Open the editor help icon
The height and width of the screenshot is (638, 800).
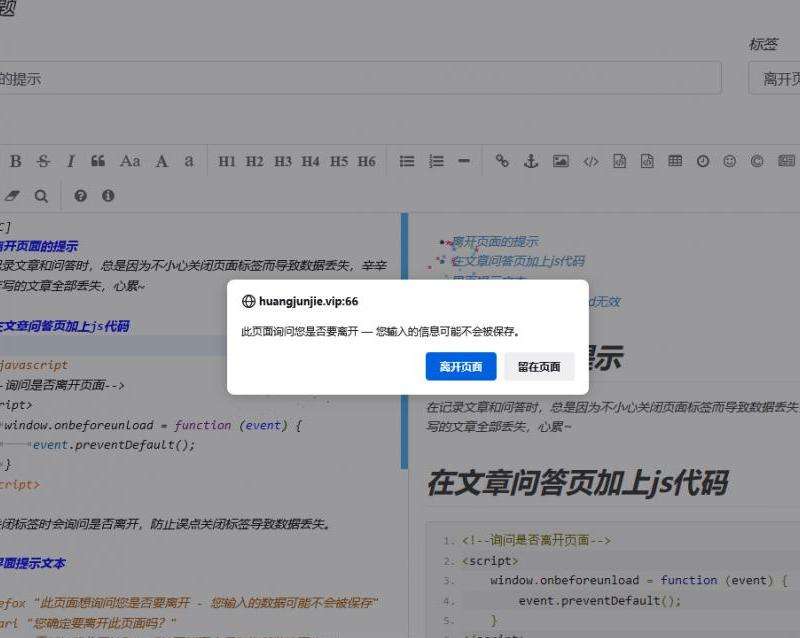coord(80,196)
